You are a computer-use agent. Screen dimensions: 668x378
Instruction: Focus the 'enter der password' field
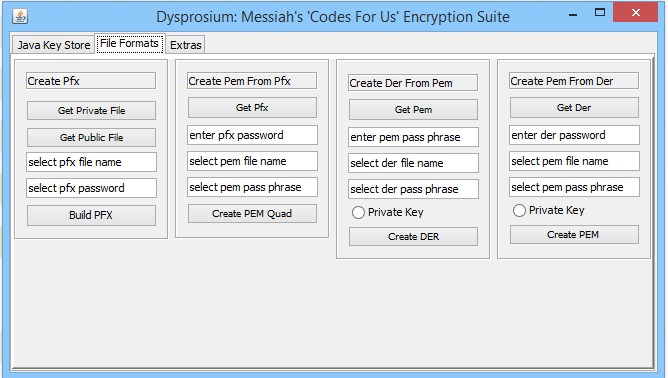[x=574, y=135]
